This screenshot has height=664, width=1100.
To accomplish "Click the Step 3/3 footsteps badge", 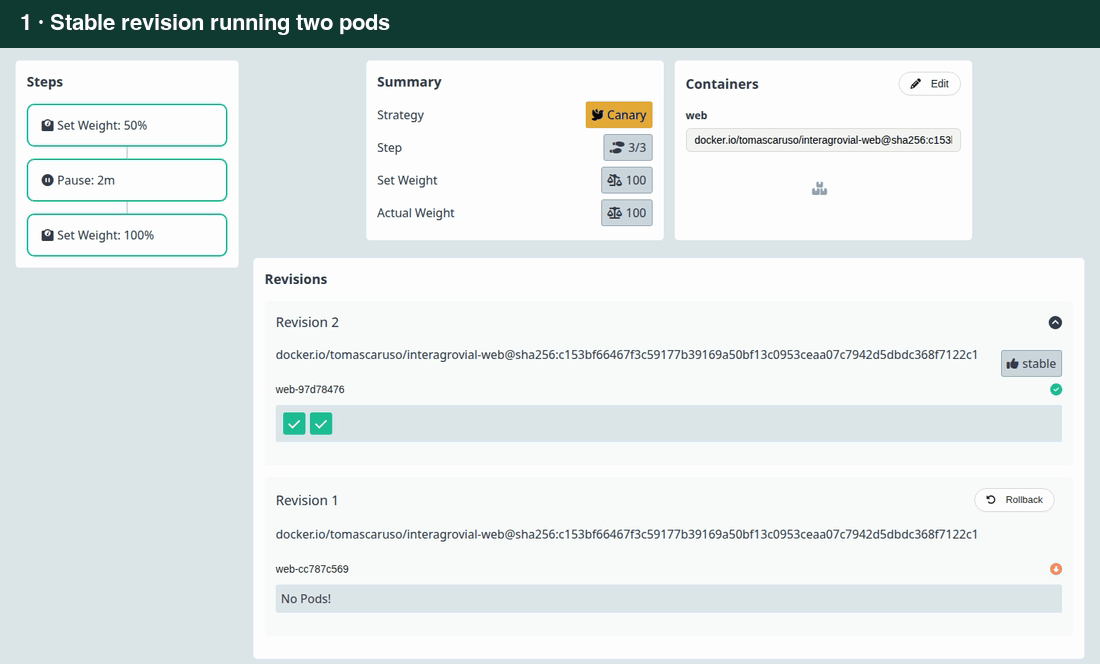I will coord(628,148).
